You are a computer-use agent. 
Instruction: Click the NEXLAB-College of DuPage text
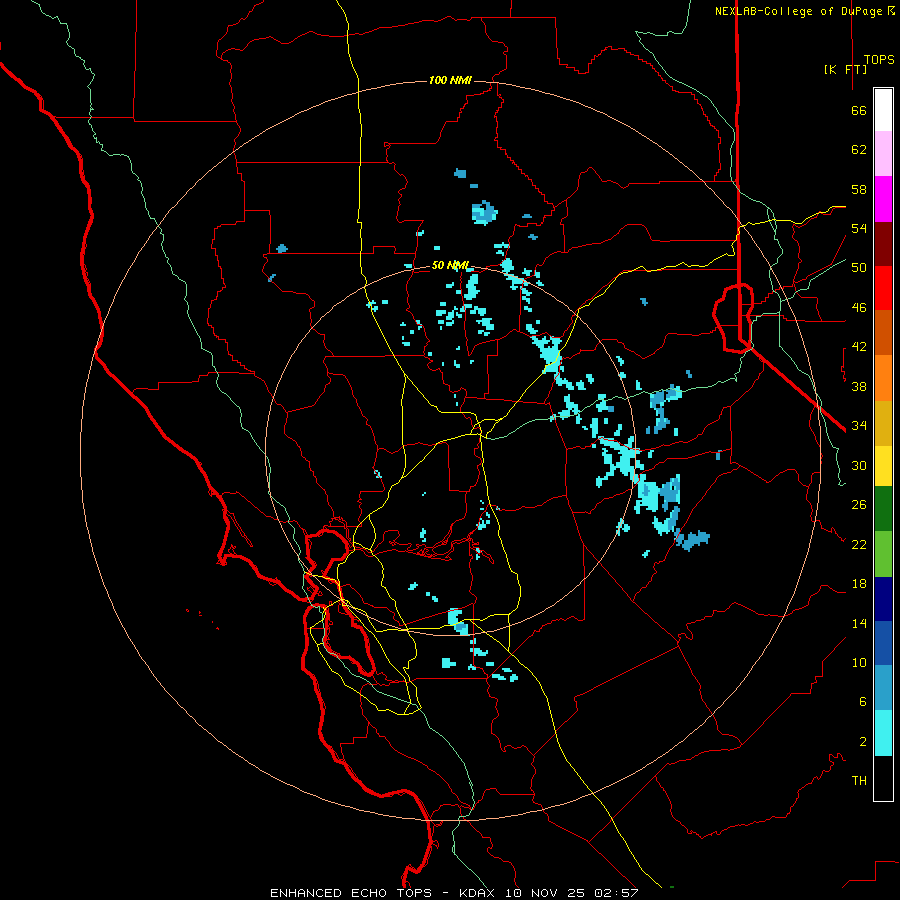pyautogui.click(x=798, y=11)
